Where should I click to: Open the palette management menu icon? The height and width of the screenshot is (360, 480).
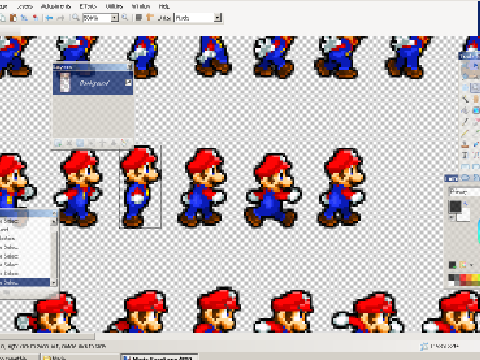[x=463, y=265]
